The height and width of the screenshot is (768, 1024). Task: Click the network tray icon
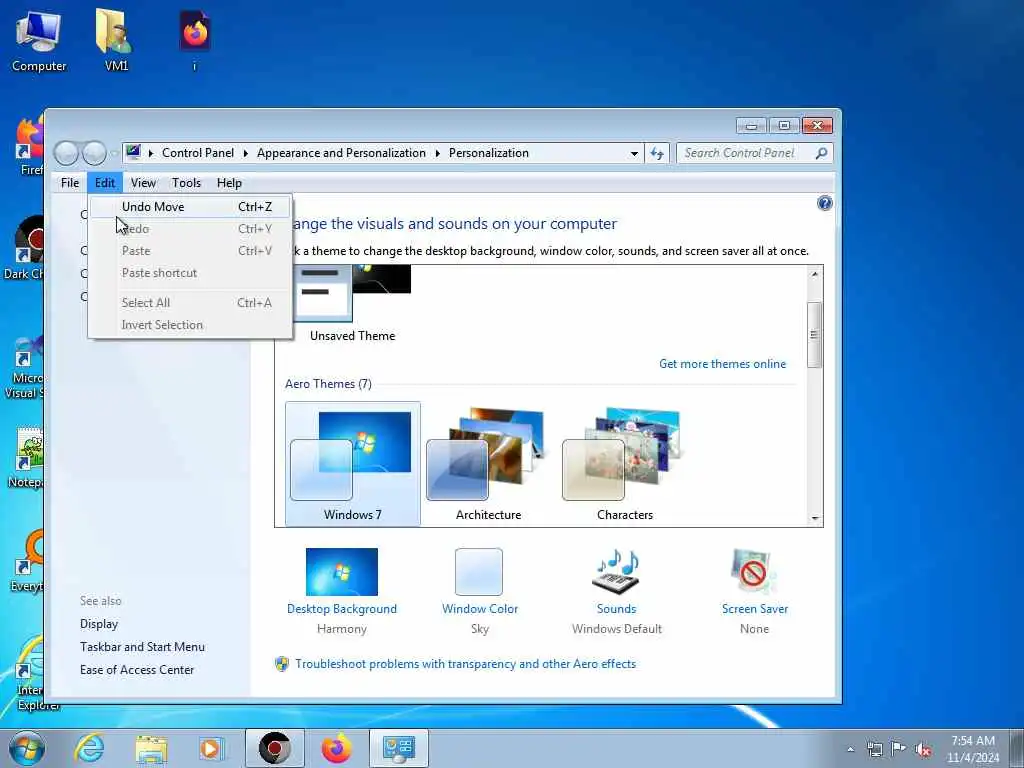[x=874, y=749]
